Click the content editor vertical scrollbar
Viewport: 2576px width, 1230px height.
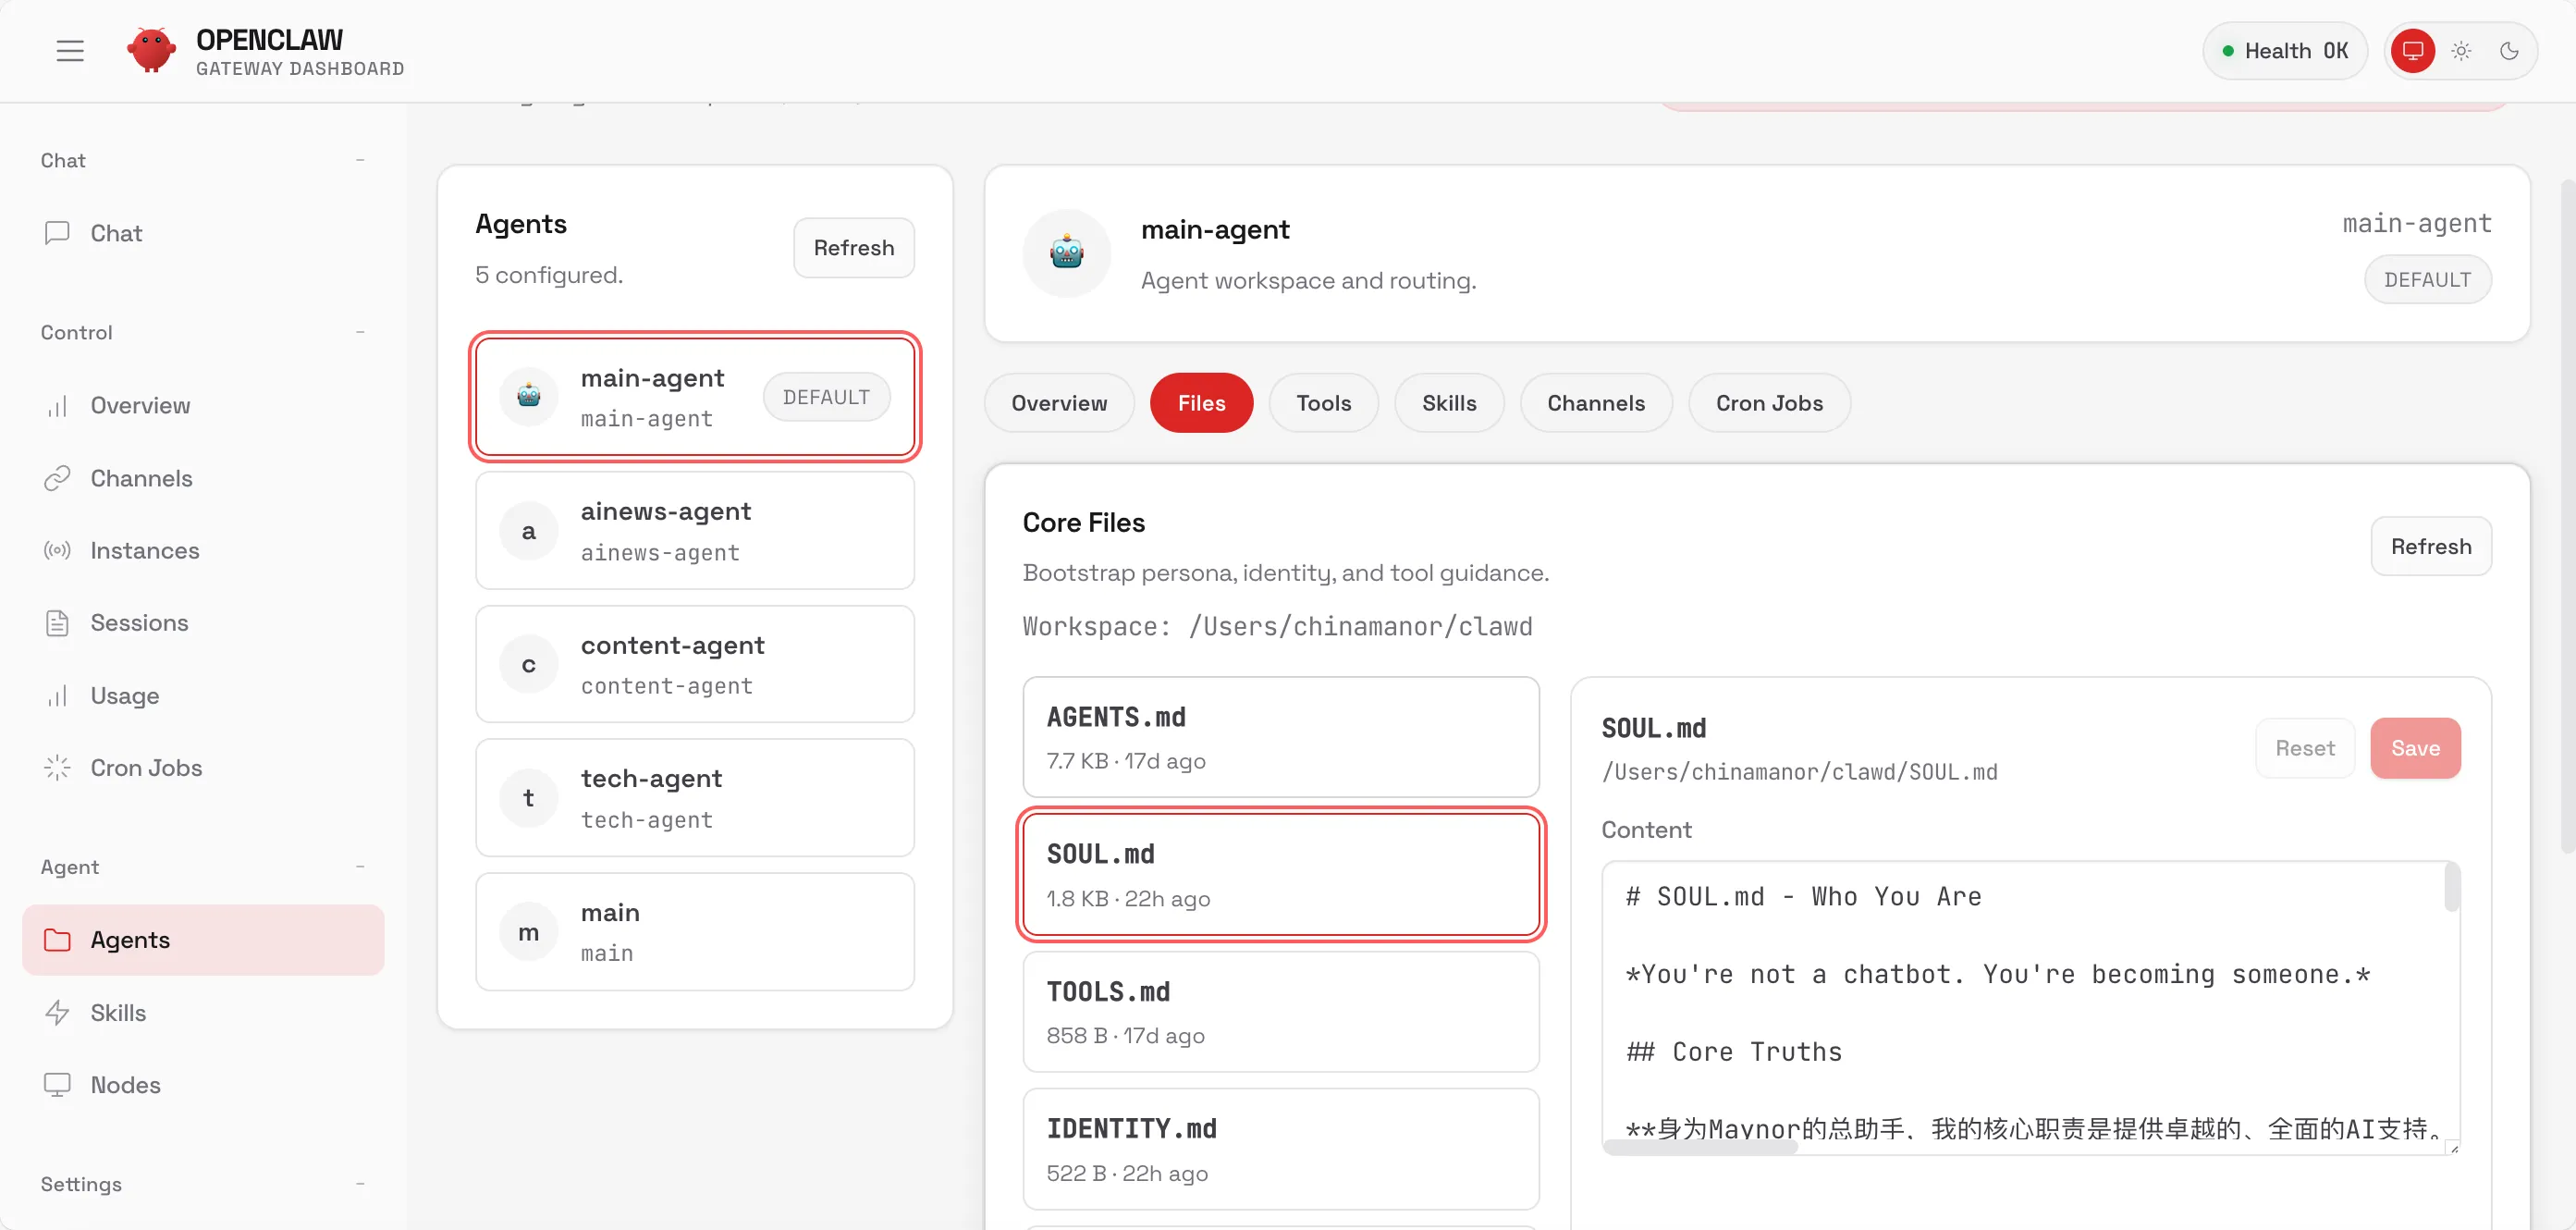tap(2452, 888)
